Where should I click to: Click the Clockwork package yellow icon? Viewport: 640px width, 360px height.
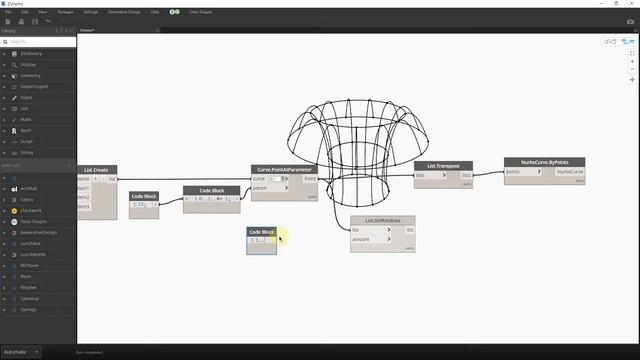14,211
